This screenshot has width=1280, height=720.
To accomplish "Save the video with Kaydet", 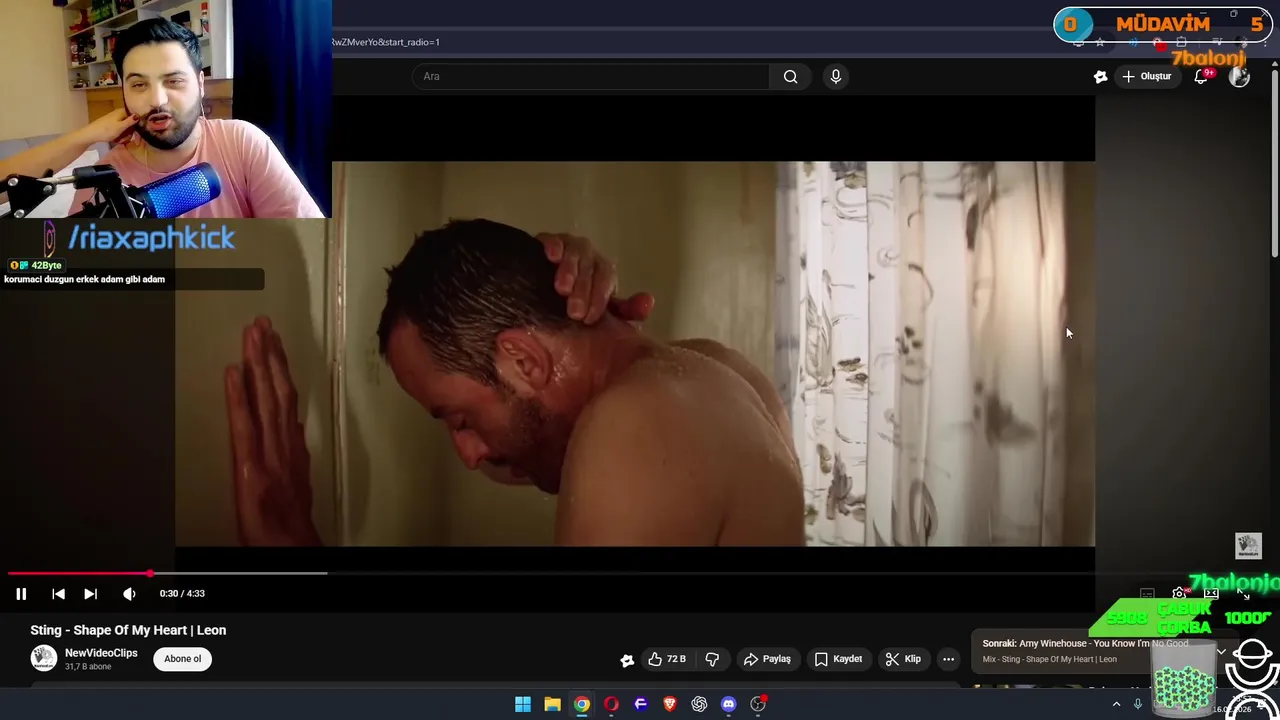I will [838, 659].
